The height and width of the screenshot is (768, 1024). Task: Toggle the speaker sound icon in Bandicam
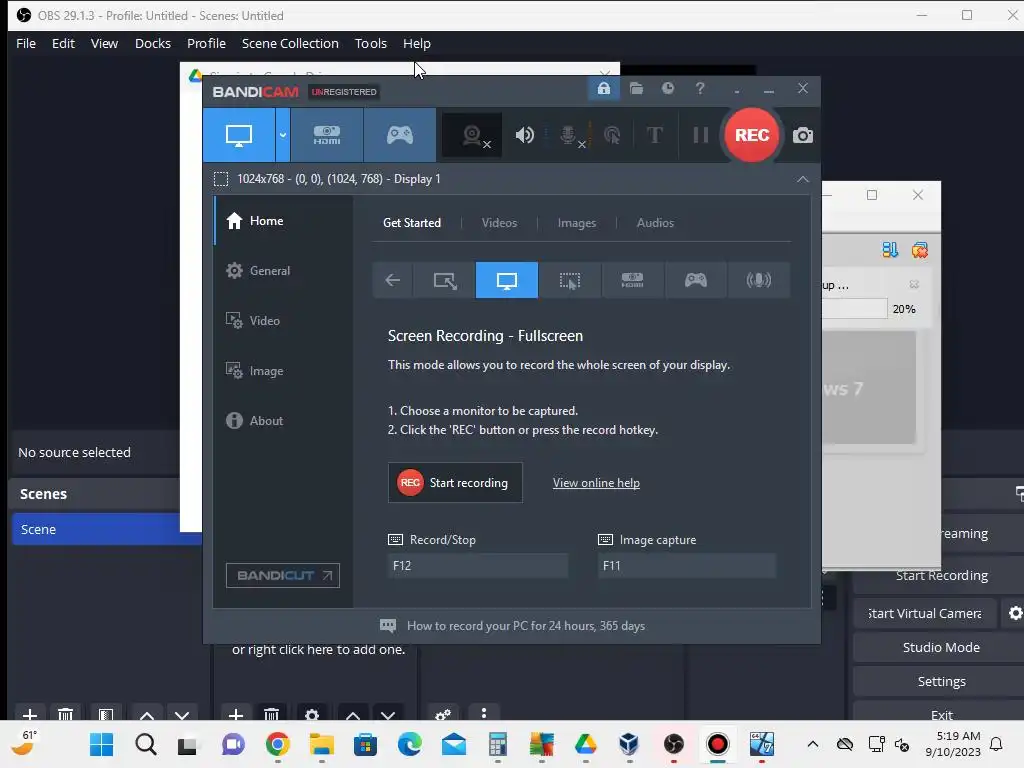pyautogui.click(x=524, y=135)
